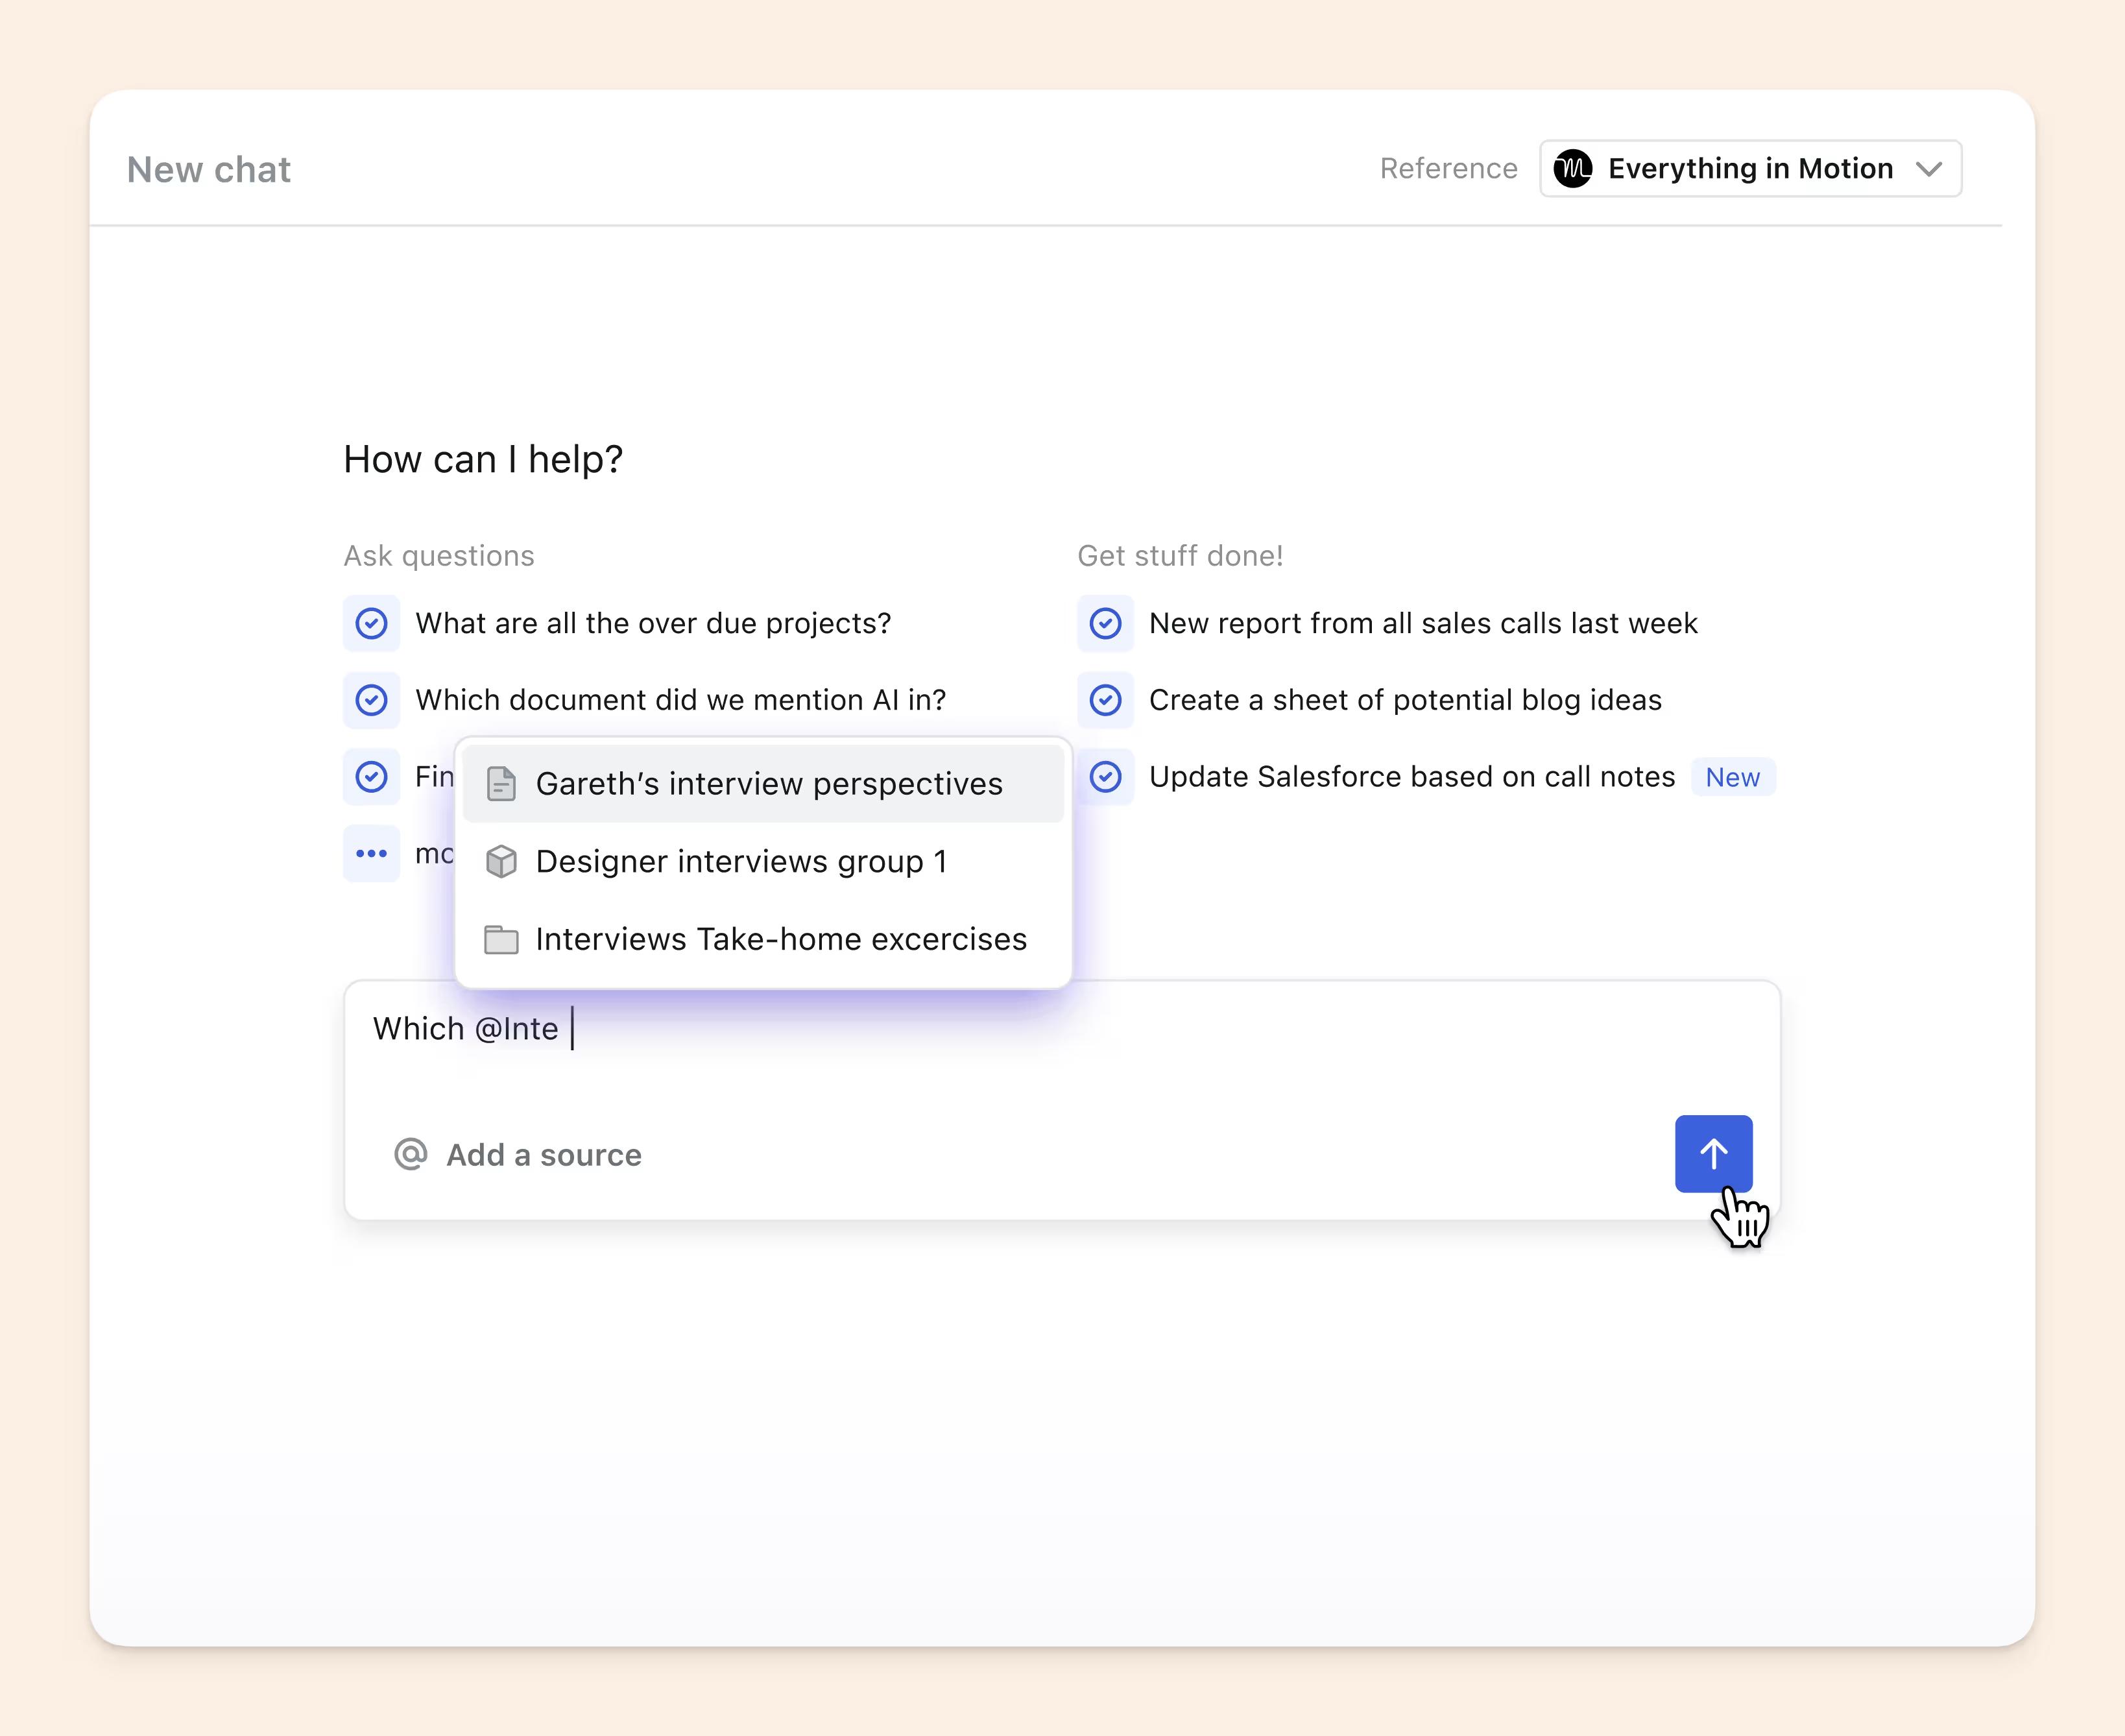
Task: Open the Everything in Motion reference dropdown
Action: tap(1750, 168)
